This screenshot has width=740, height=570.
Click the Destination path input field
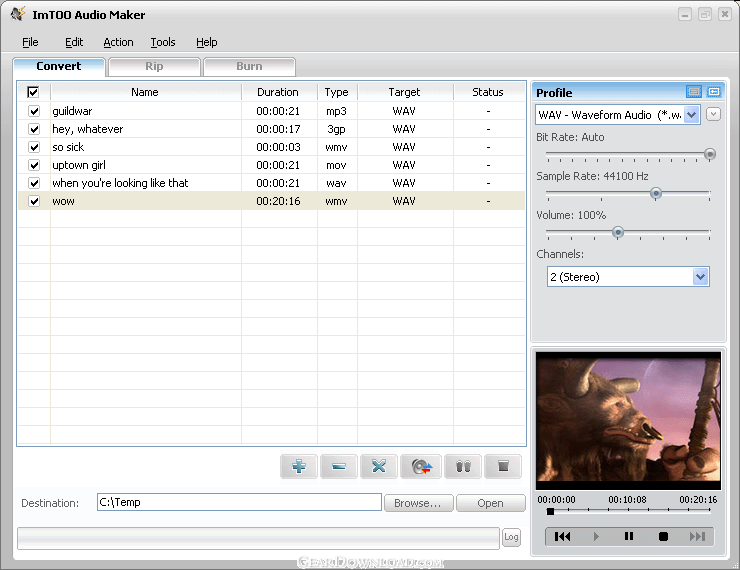(239, 502)
